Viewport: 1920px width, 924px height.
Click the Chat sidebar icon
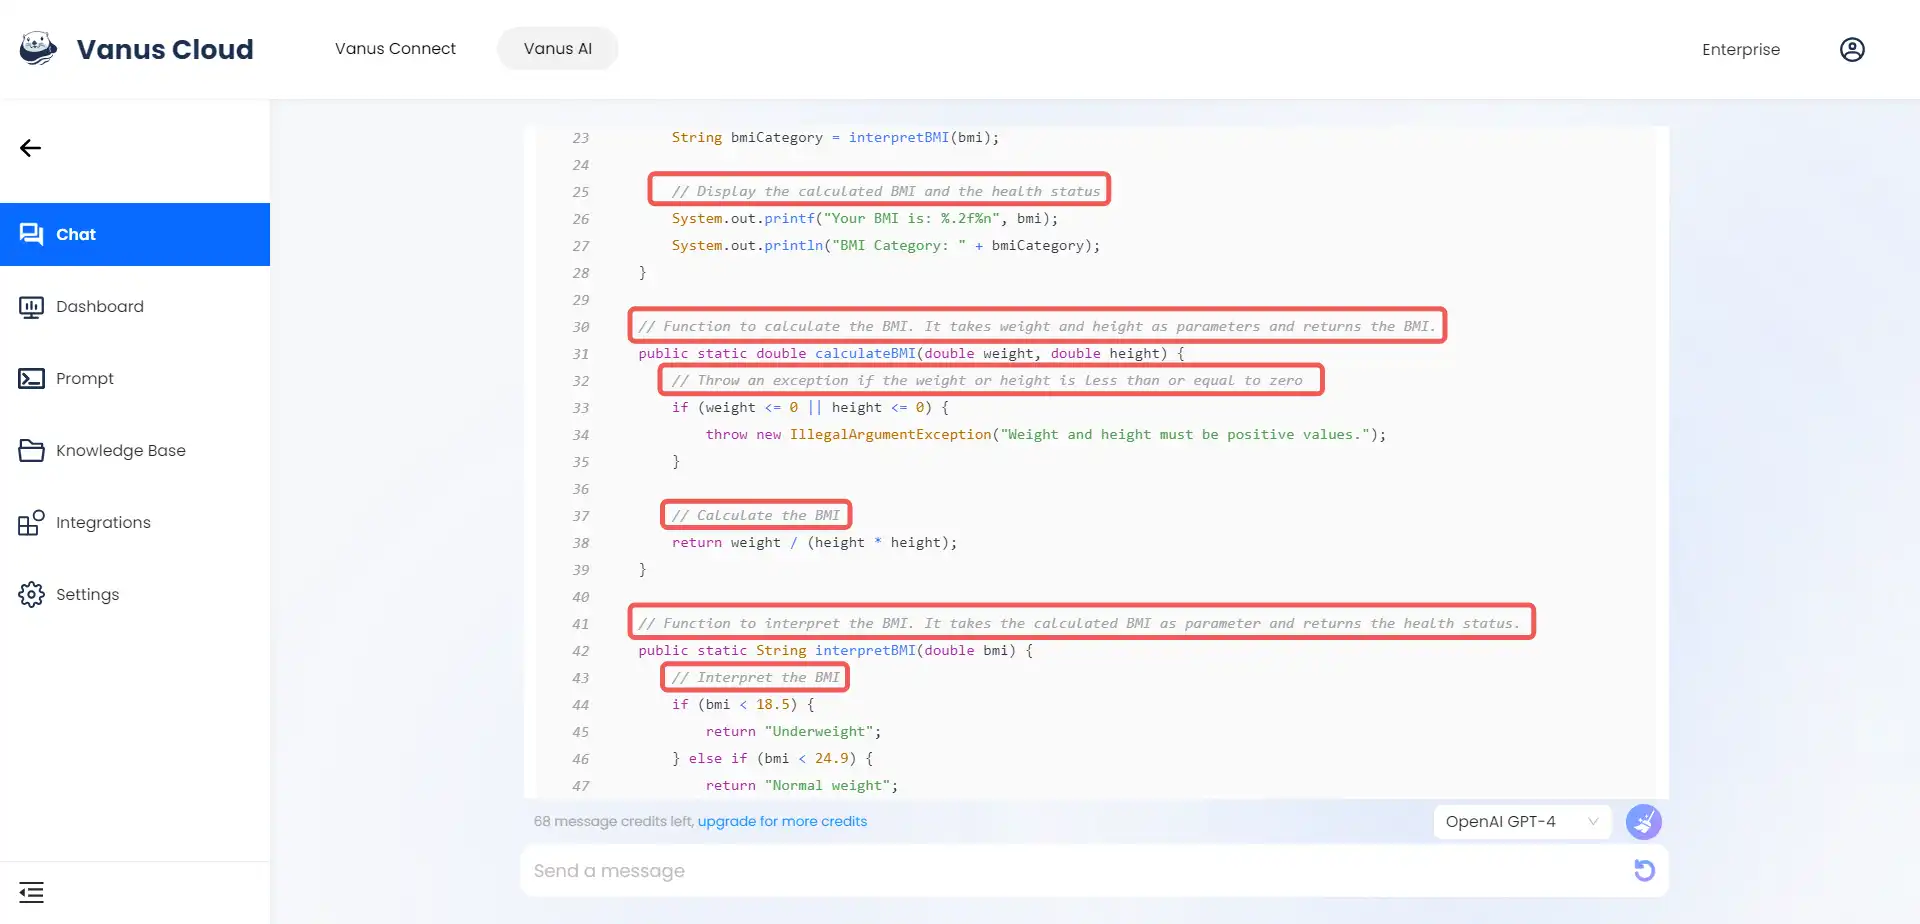pos(31,234)
